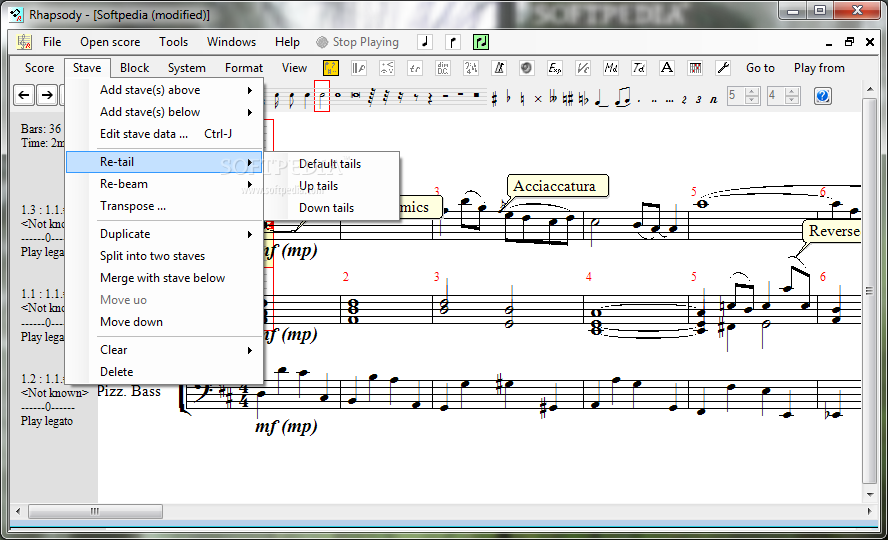Open Edit stave data dialog entry
Viewport: 888px width, 540px height.
click(x=164, y=134)
